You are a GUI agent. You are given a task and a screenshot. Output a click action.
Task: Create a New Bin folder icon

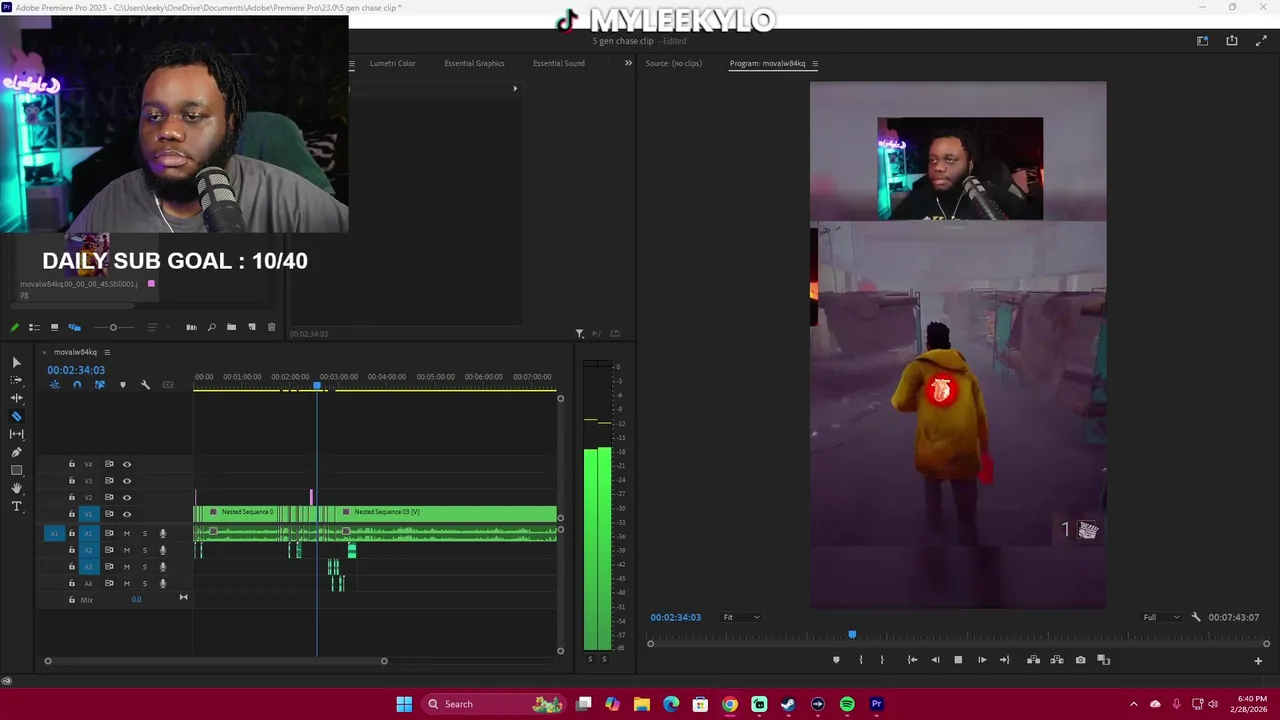(231, 327)
